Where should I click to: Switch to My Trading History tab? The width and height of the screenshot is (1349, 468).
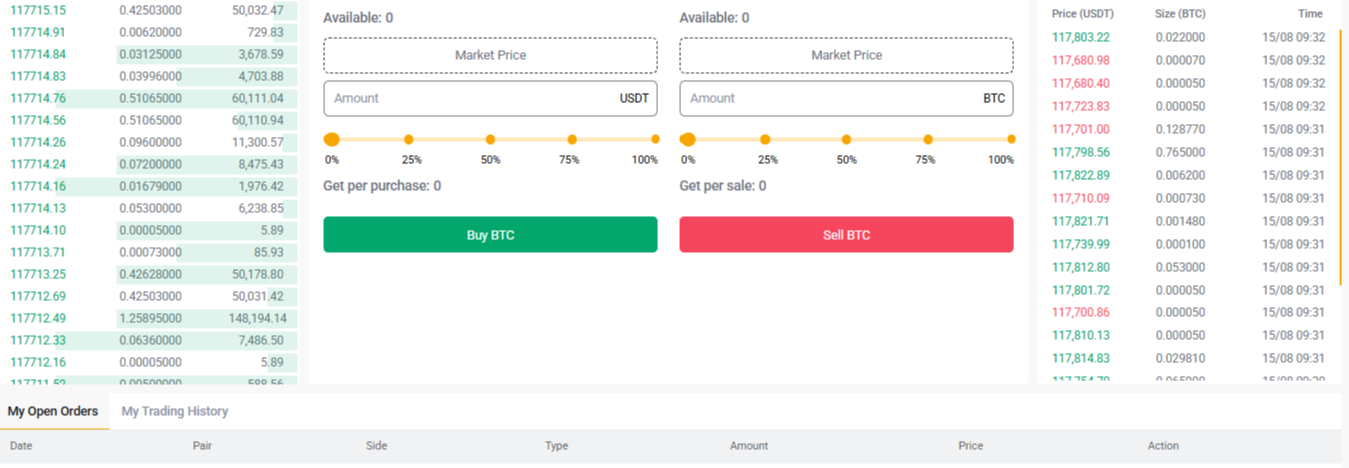(x=175, y=411)
